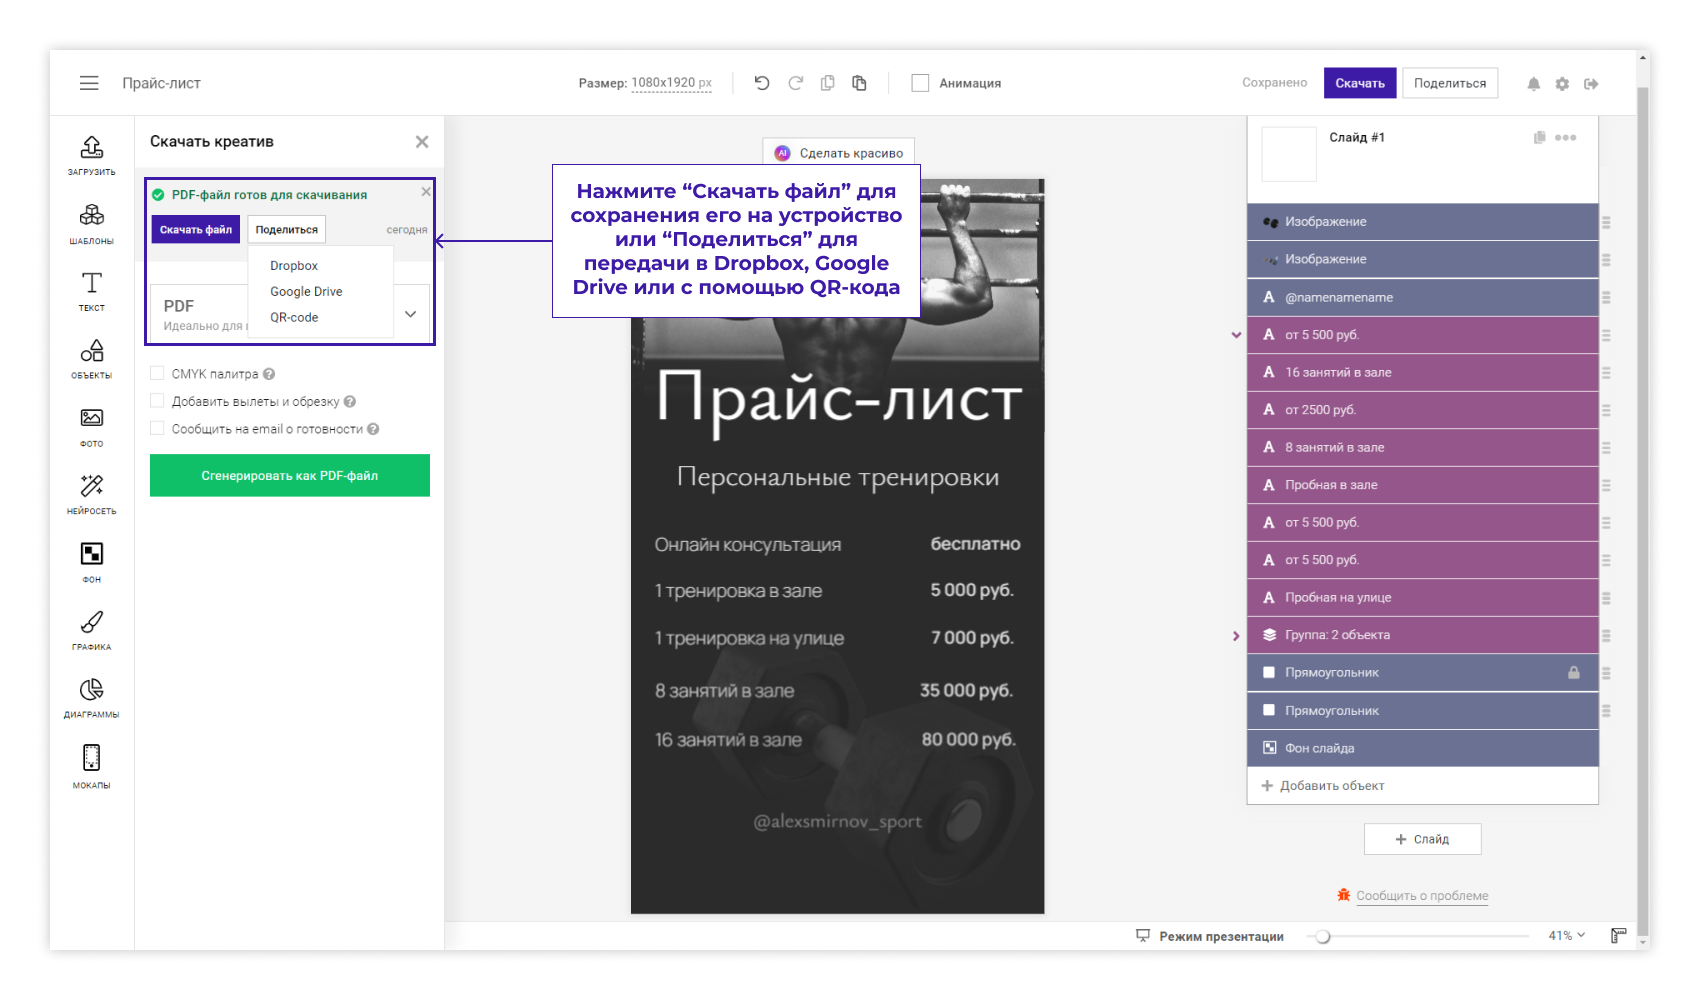The width and height of the screenshot is (1700, 1000).
Task: Select QR-code in share menu
Action: tap(294, 318)
